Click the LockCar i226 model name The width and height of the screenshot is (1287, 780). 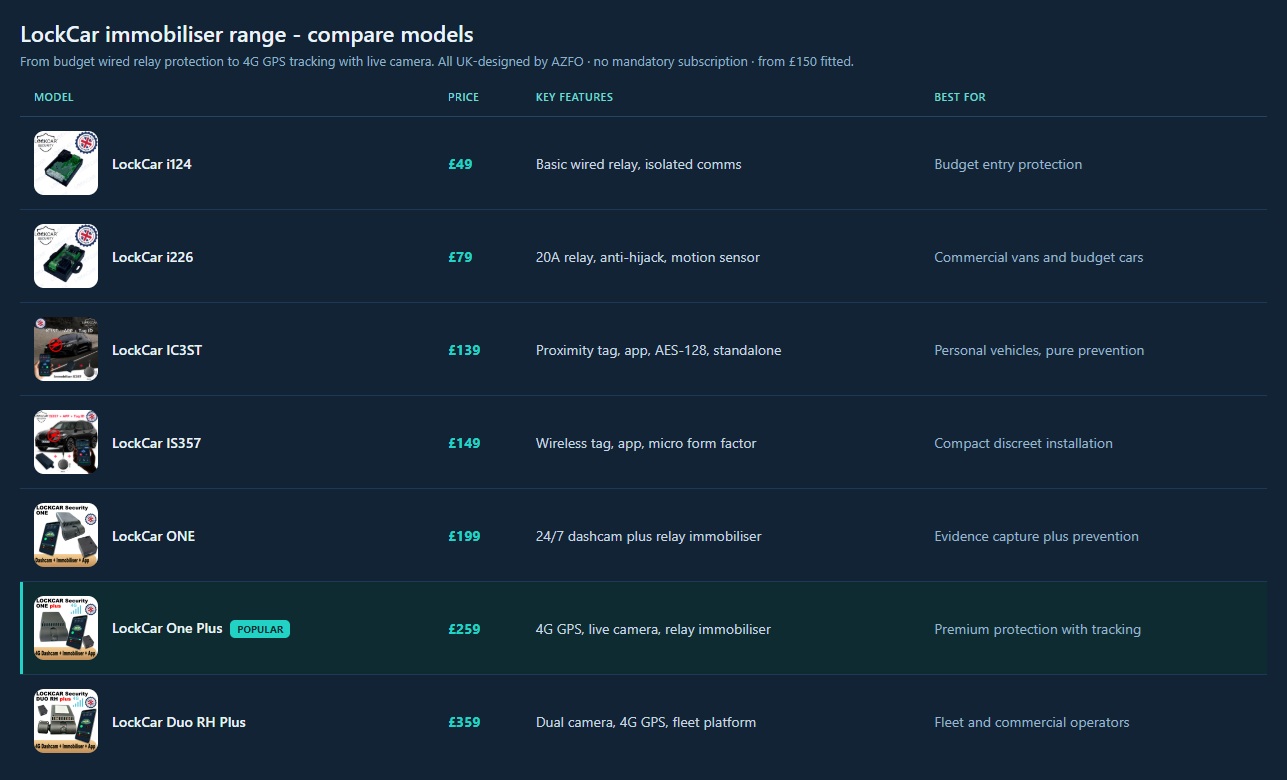click(153, 257)
